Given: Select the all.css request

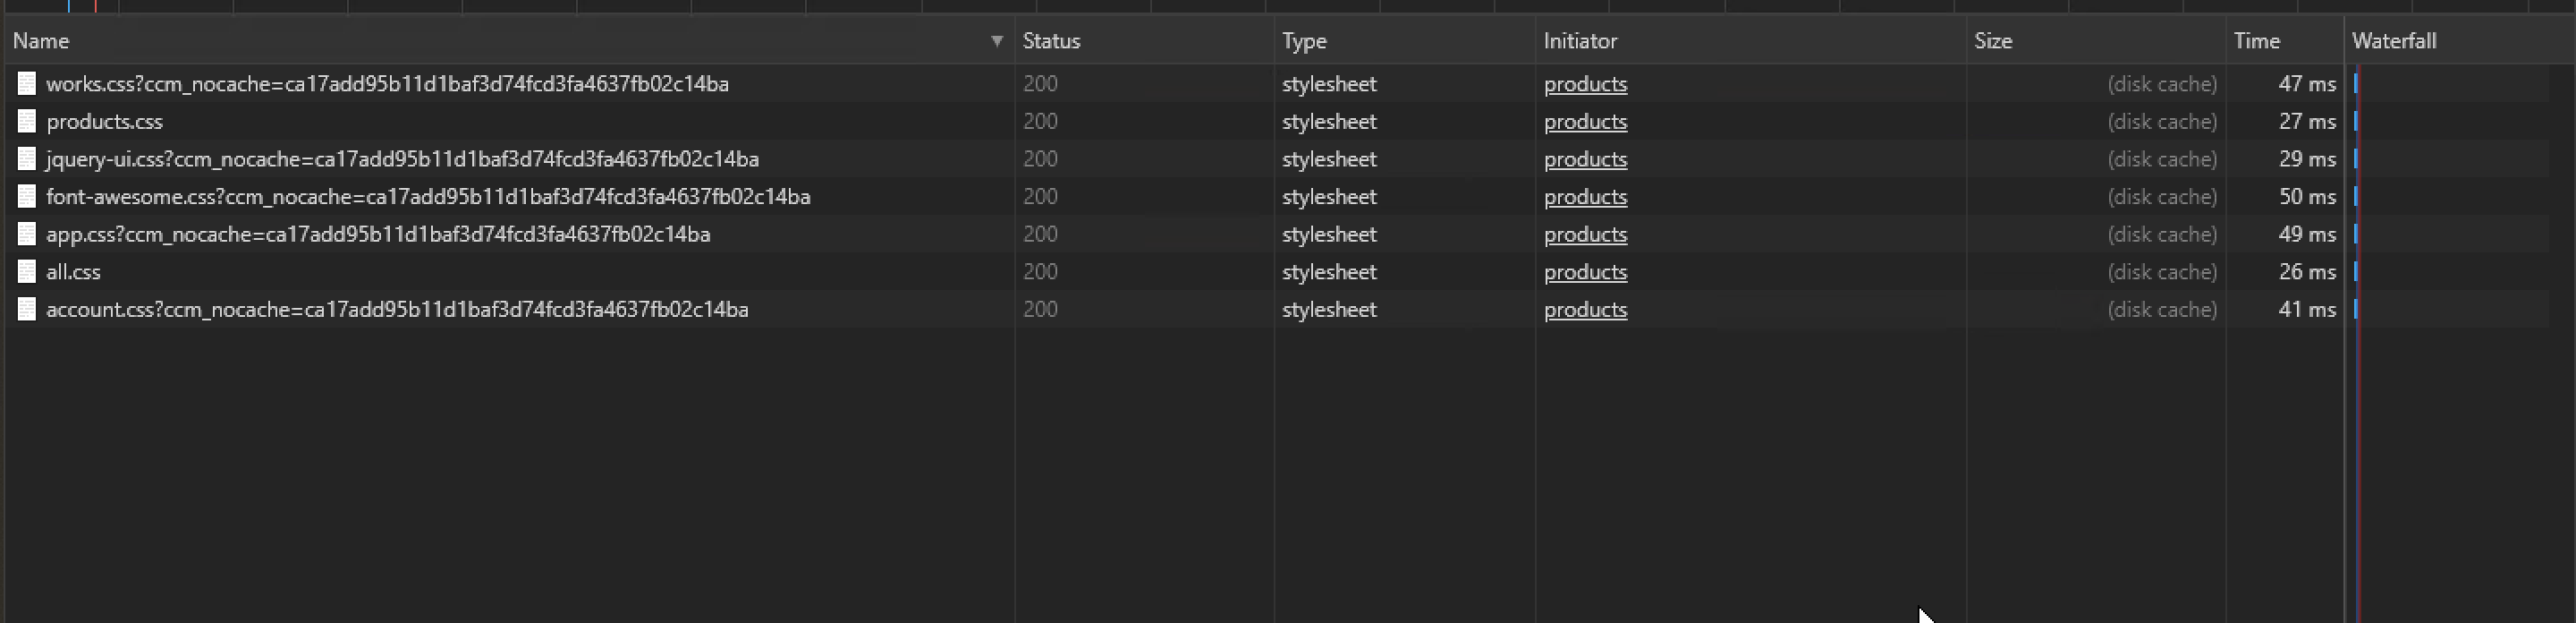Looking at the screenshot, I should click(1277, 272).
